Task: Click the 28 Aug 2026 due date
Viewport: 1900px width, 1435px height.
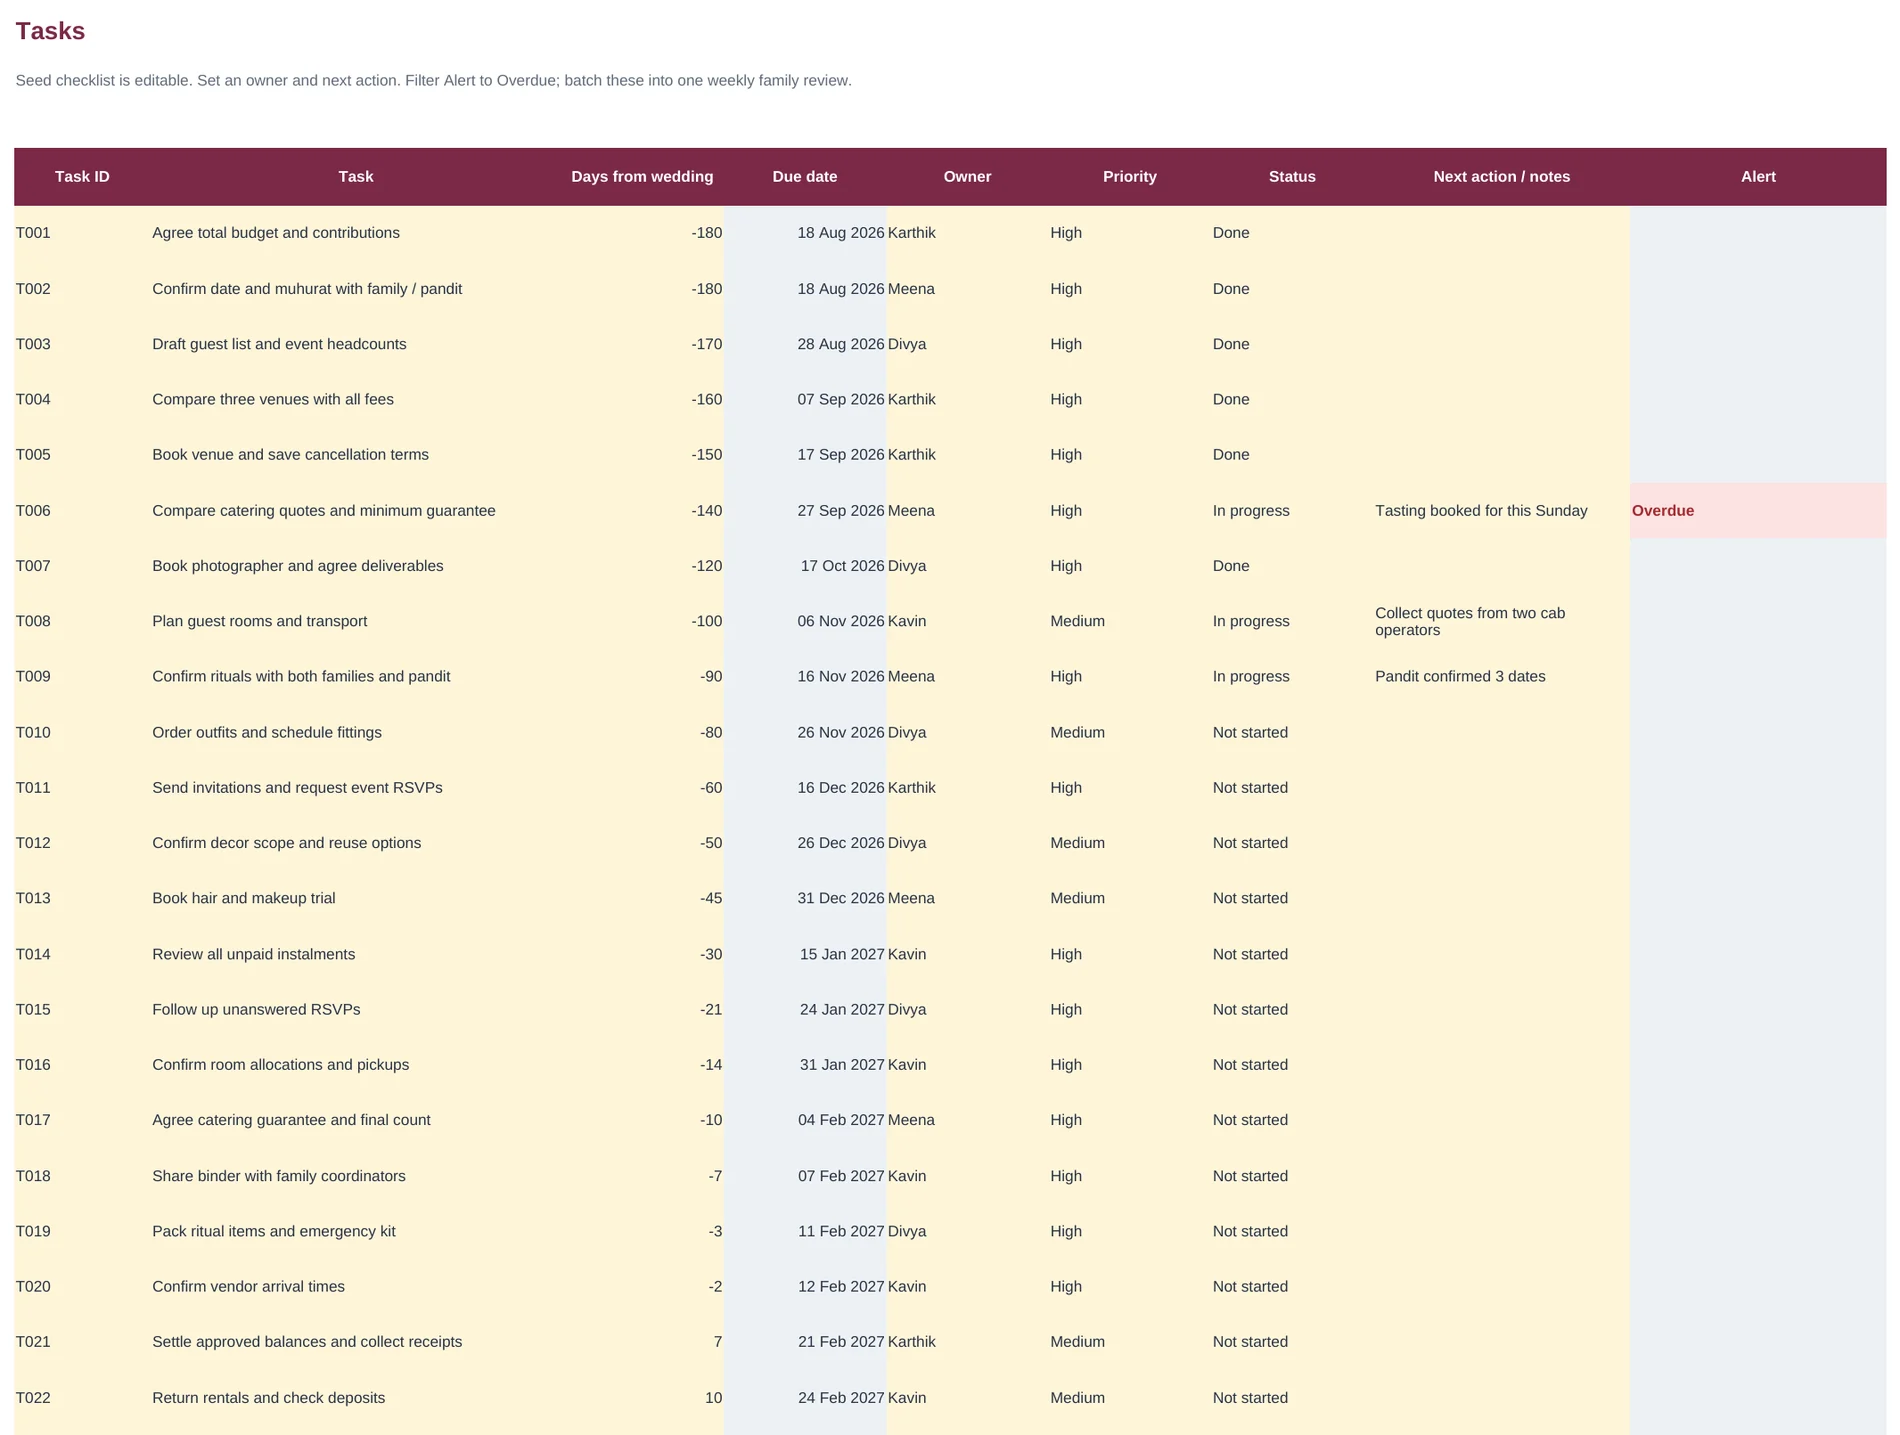Action: click(805, 344)
